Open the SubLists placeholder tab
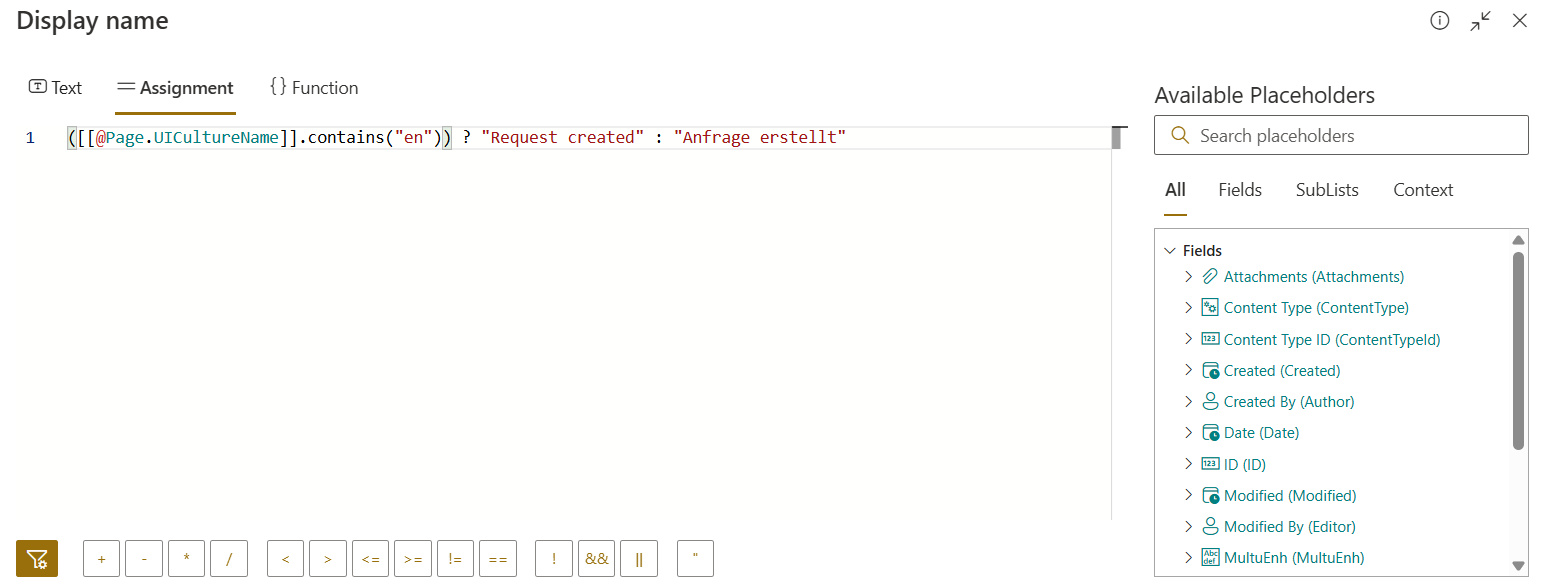 click(1326, 189)
